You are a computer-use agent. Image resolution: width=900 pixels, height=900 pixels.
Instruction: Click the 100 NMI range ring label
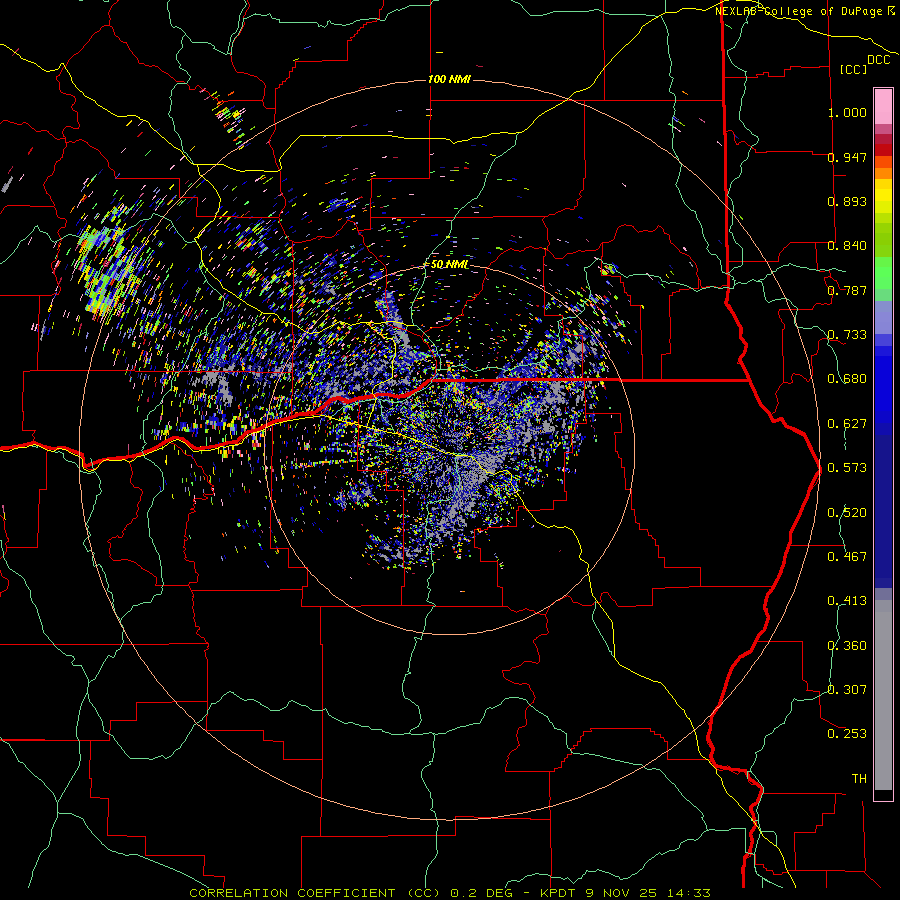[449, 79]
